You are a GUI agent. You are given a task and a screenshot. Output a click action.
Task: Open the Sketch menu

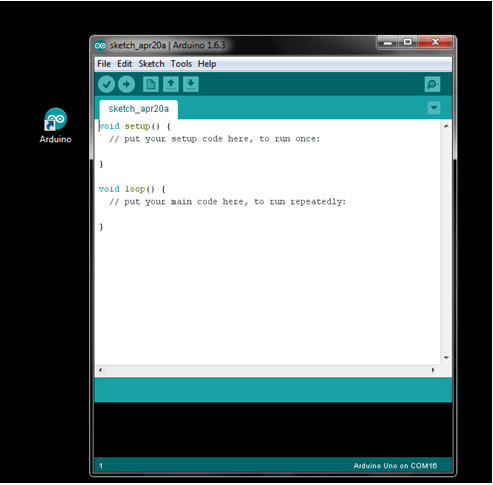click(x=152, y=64)
